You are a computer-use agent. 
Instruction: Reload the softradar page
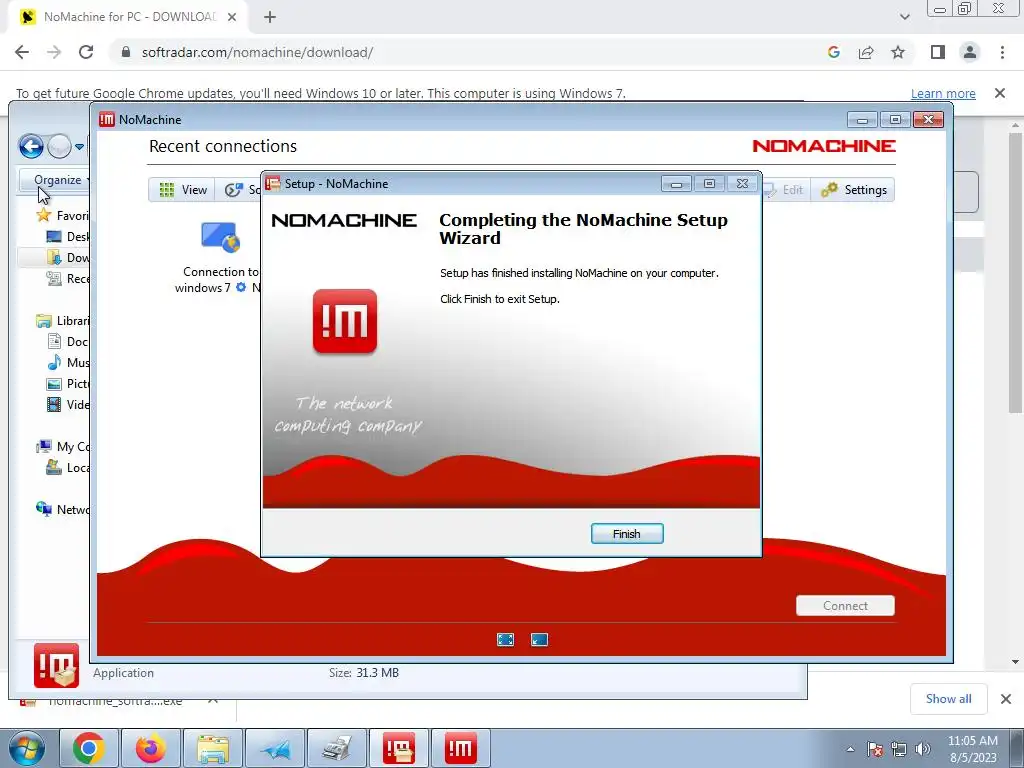(86, 52)
